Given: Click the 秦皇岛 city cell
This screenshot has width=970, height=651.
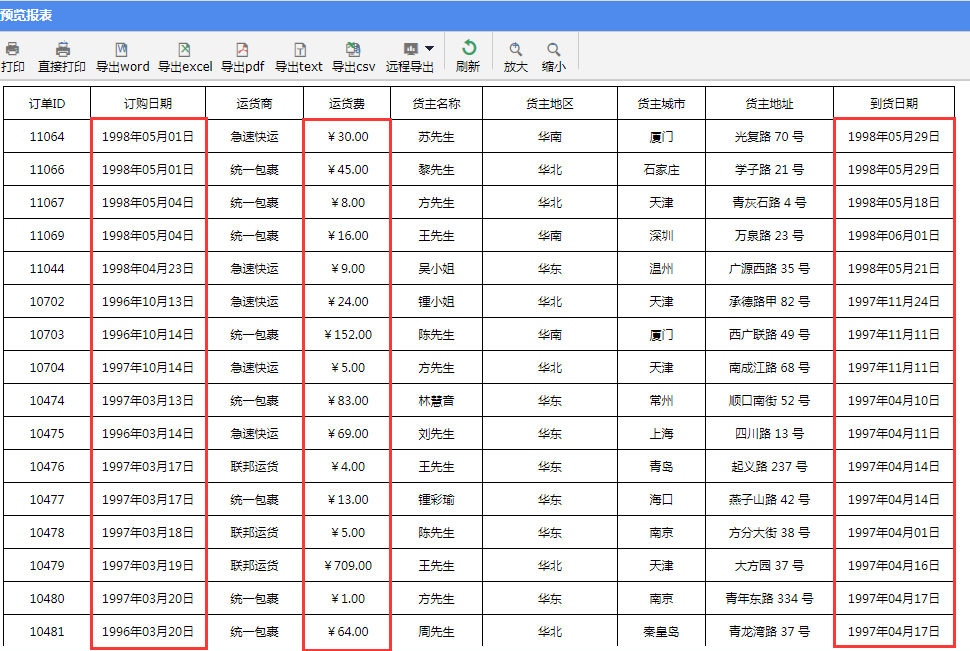Looking at the screenshot, I should 661,632.
